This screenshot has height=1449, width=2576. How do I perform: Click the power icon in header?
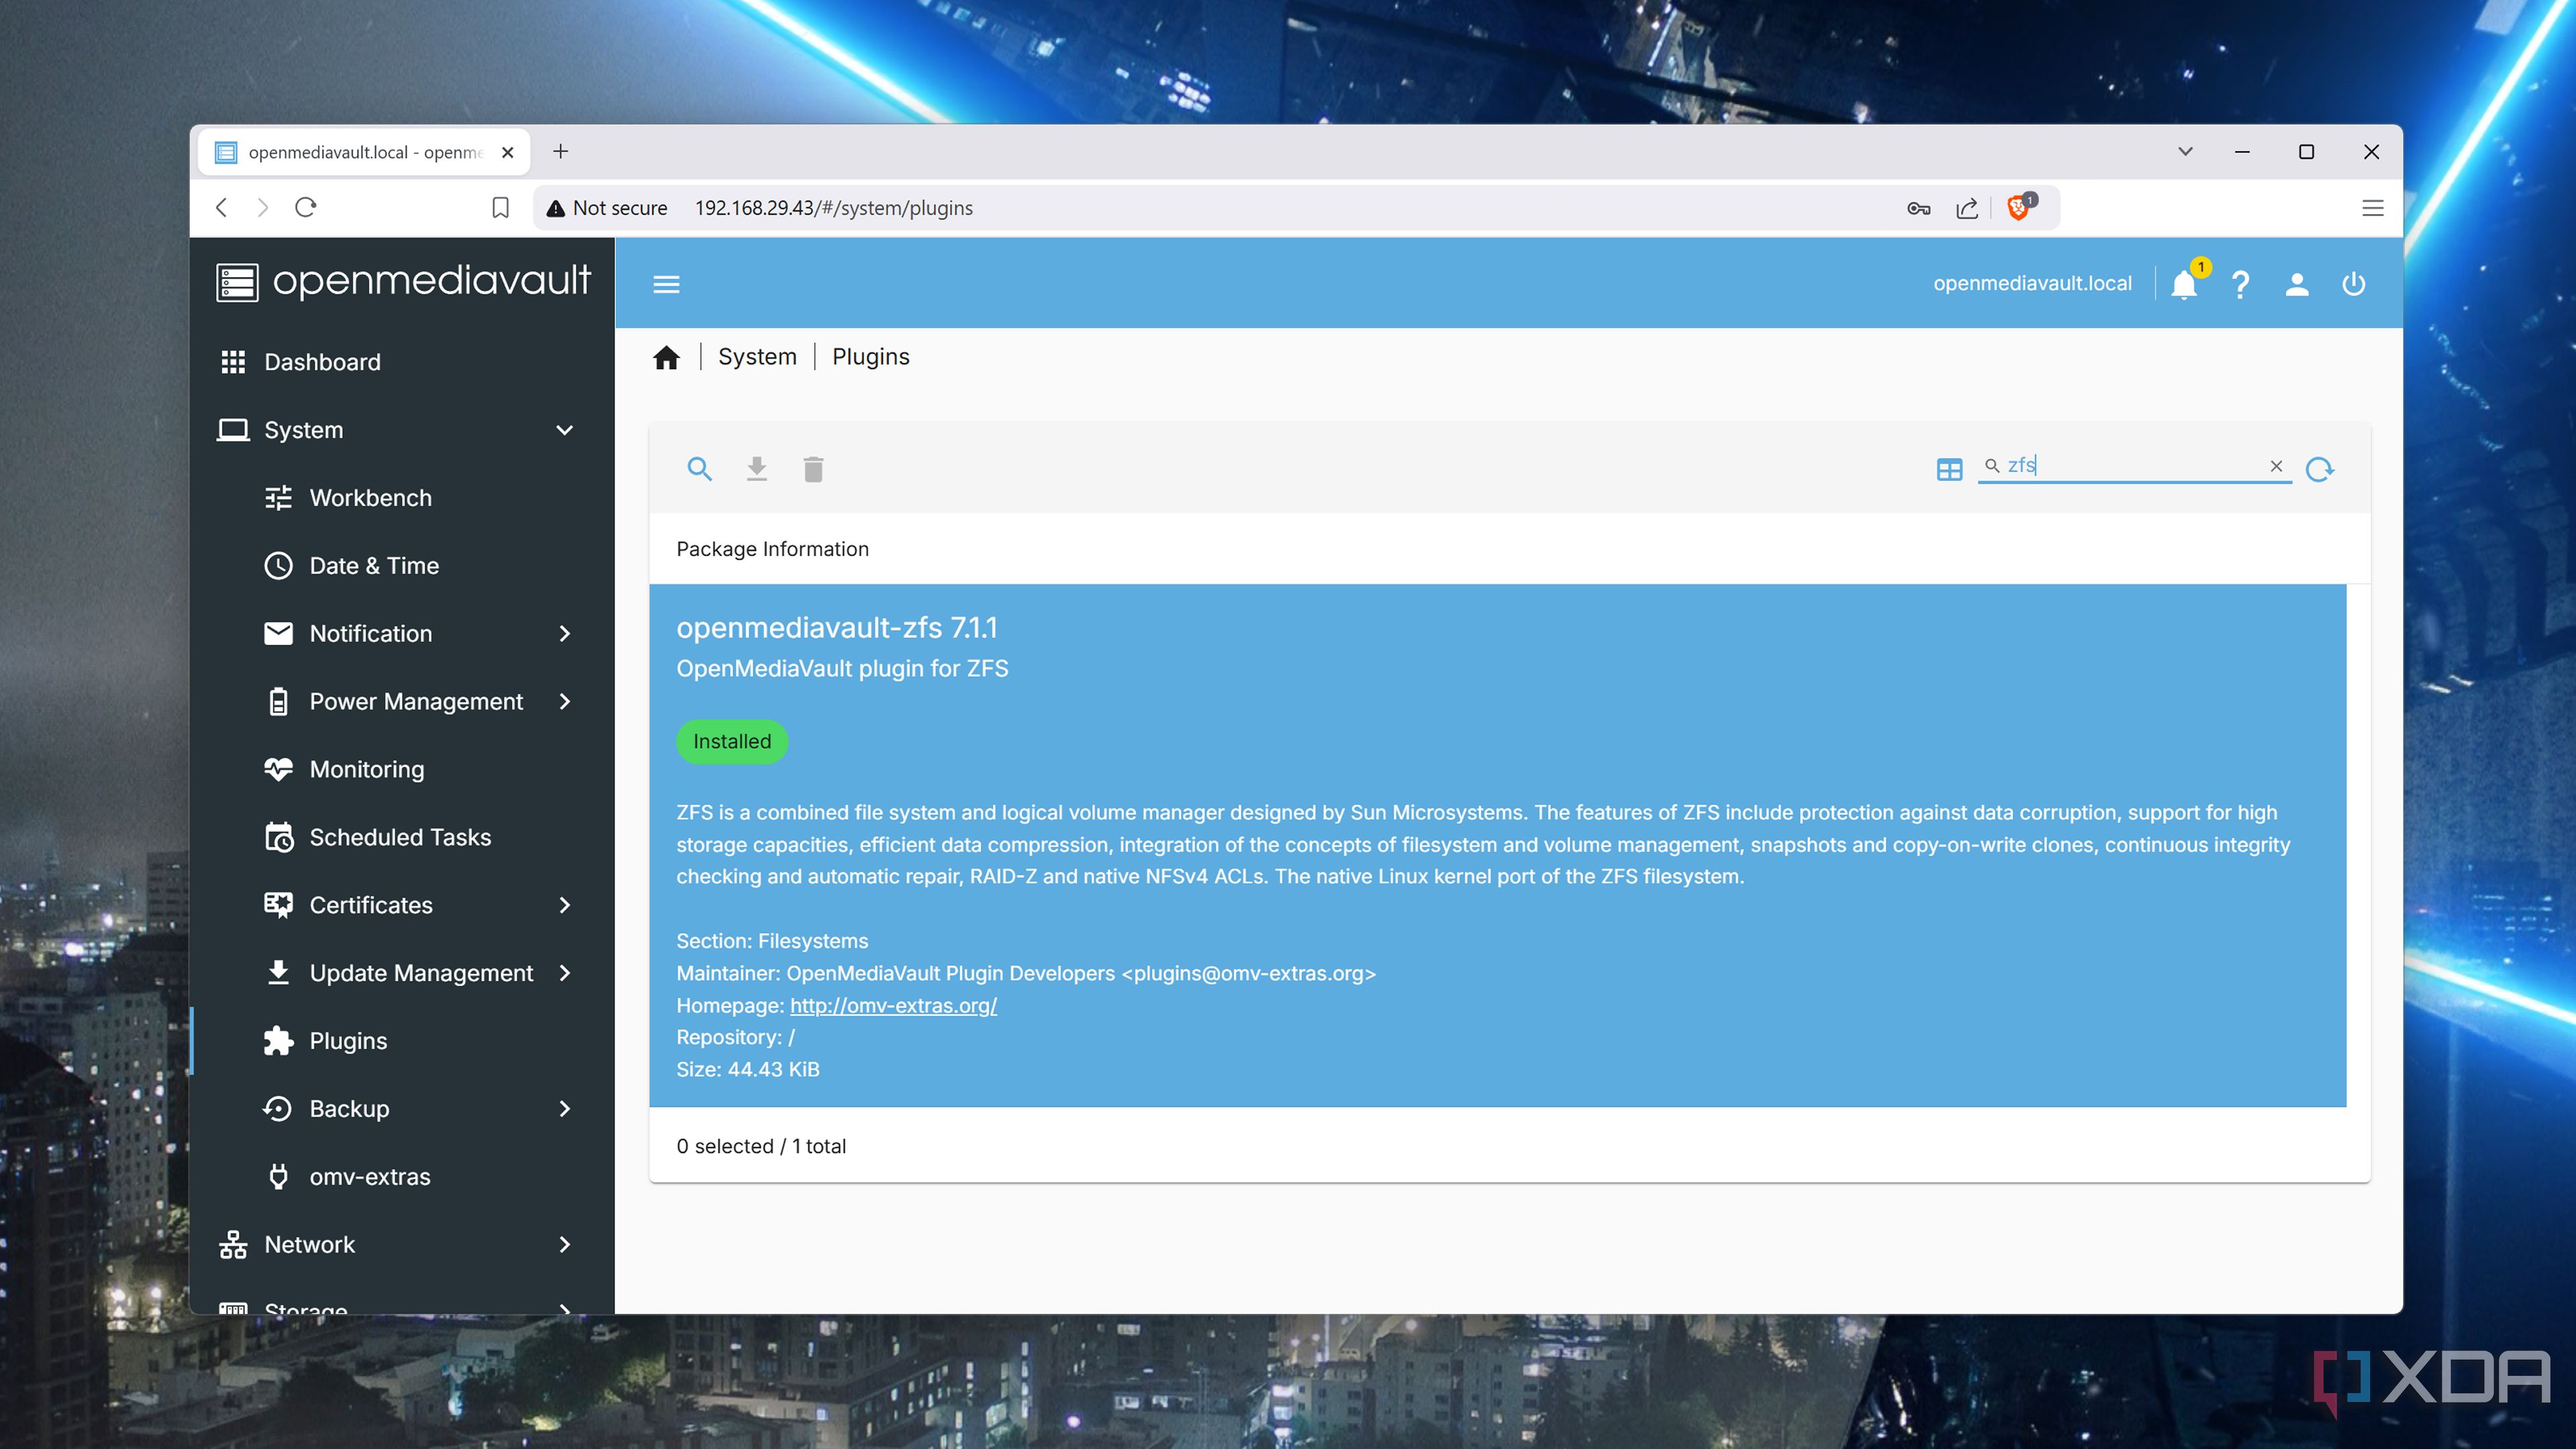(x=2353, y=285)
